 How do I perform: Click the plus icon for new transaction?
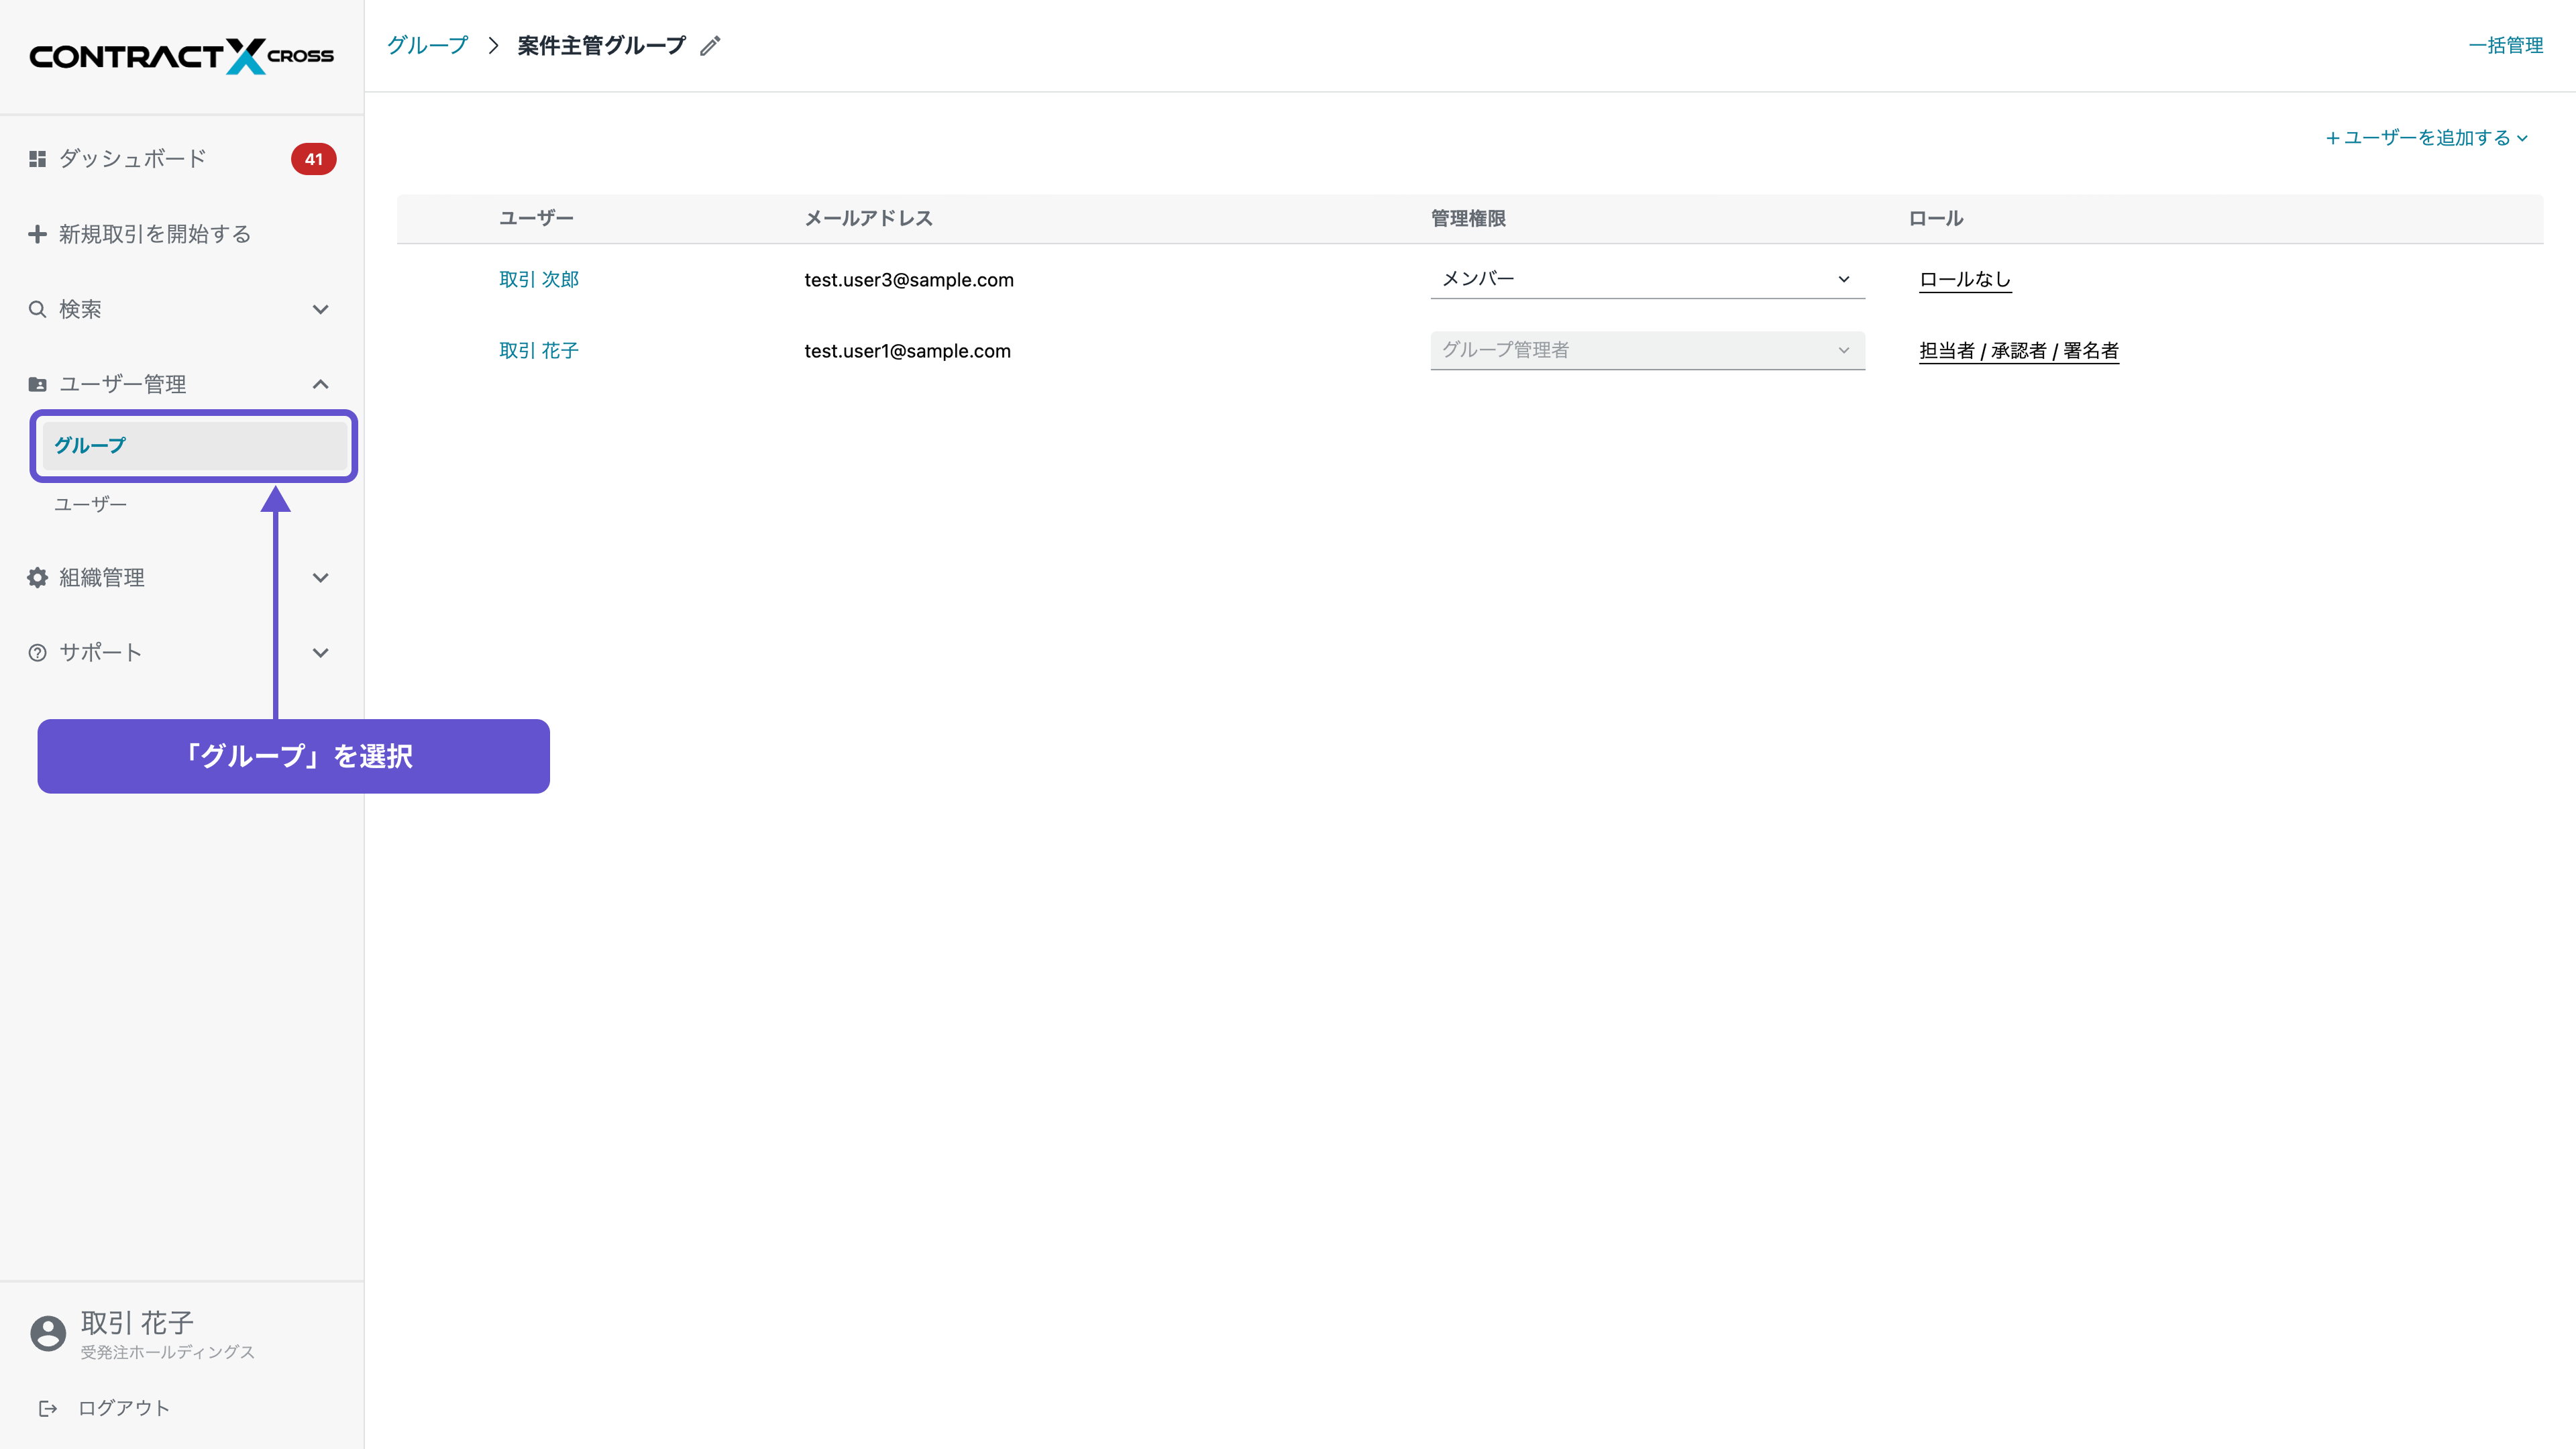pos(37,234)
